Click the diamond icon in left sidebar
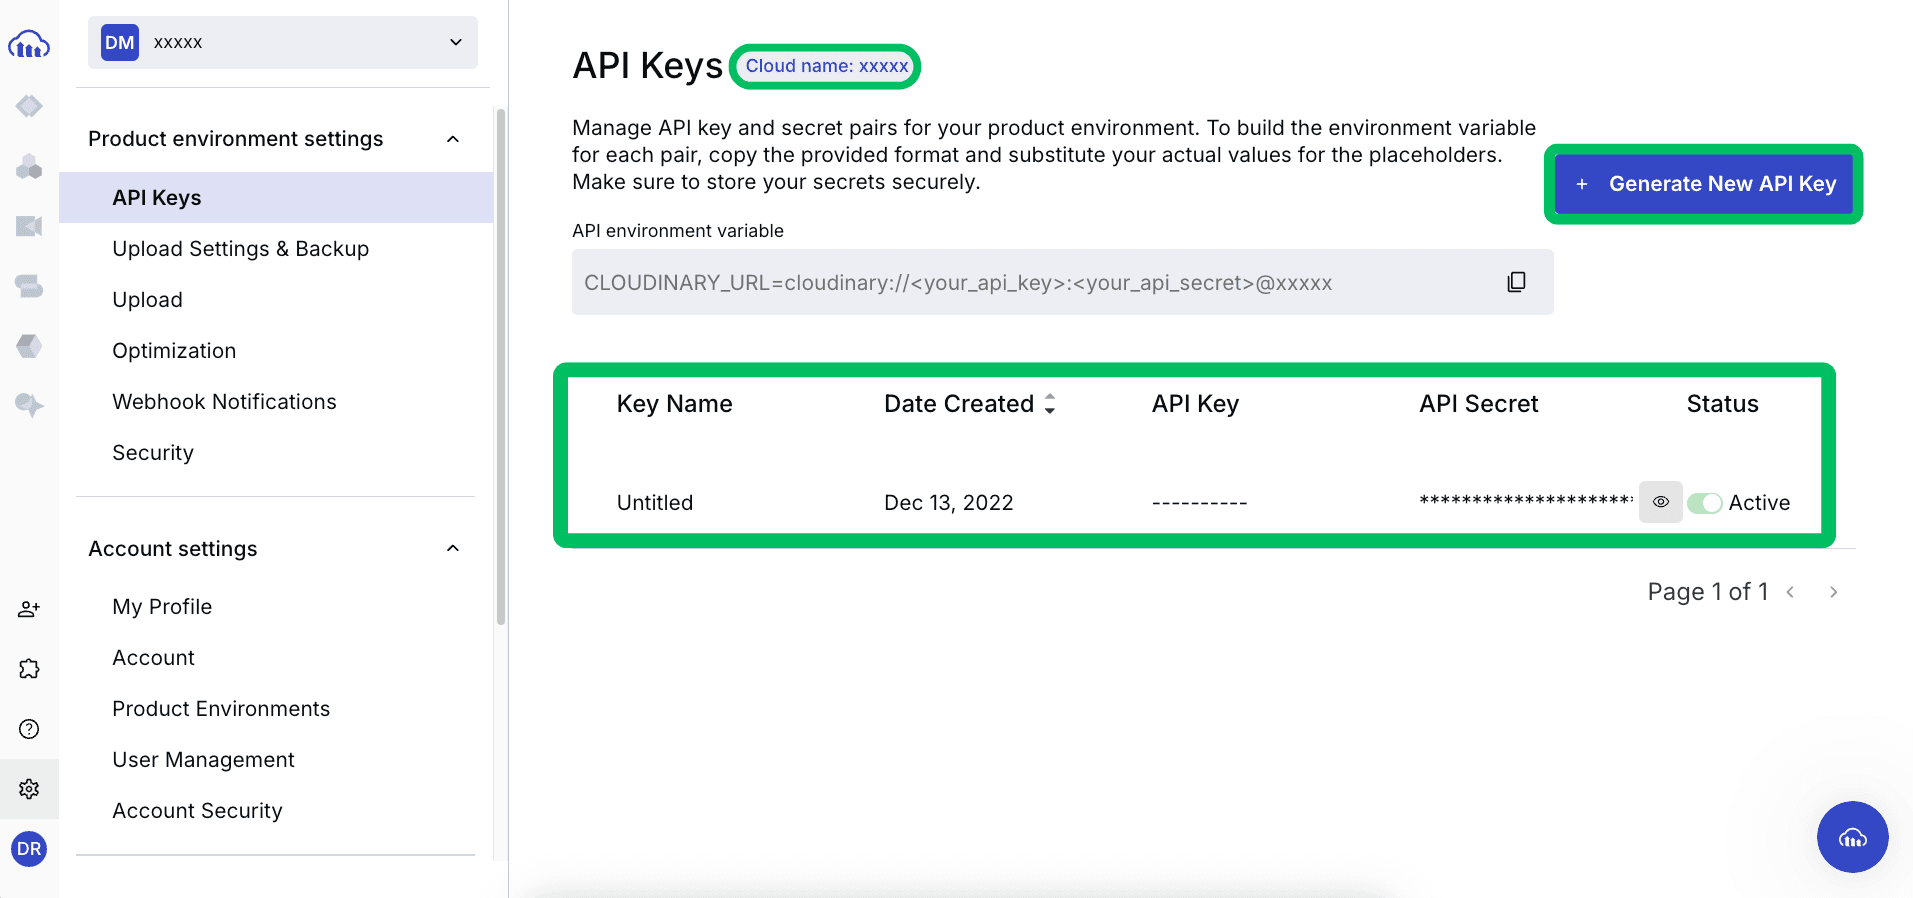Viewport: 1913px width, 898px height. (29, 106)
